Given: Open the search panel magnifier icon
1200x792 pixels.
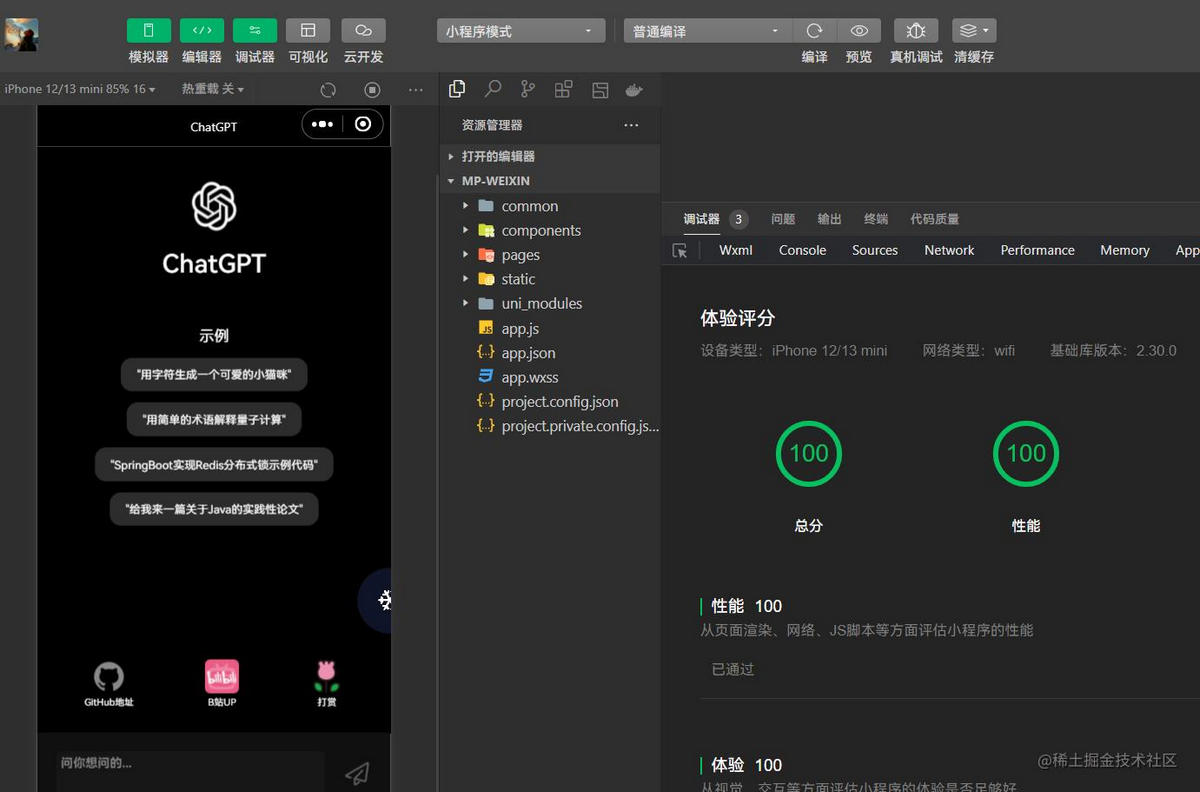Looking at the screenshot, I should point(493,89).
